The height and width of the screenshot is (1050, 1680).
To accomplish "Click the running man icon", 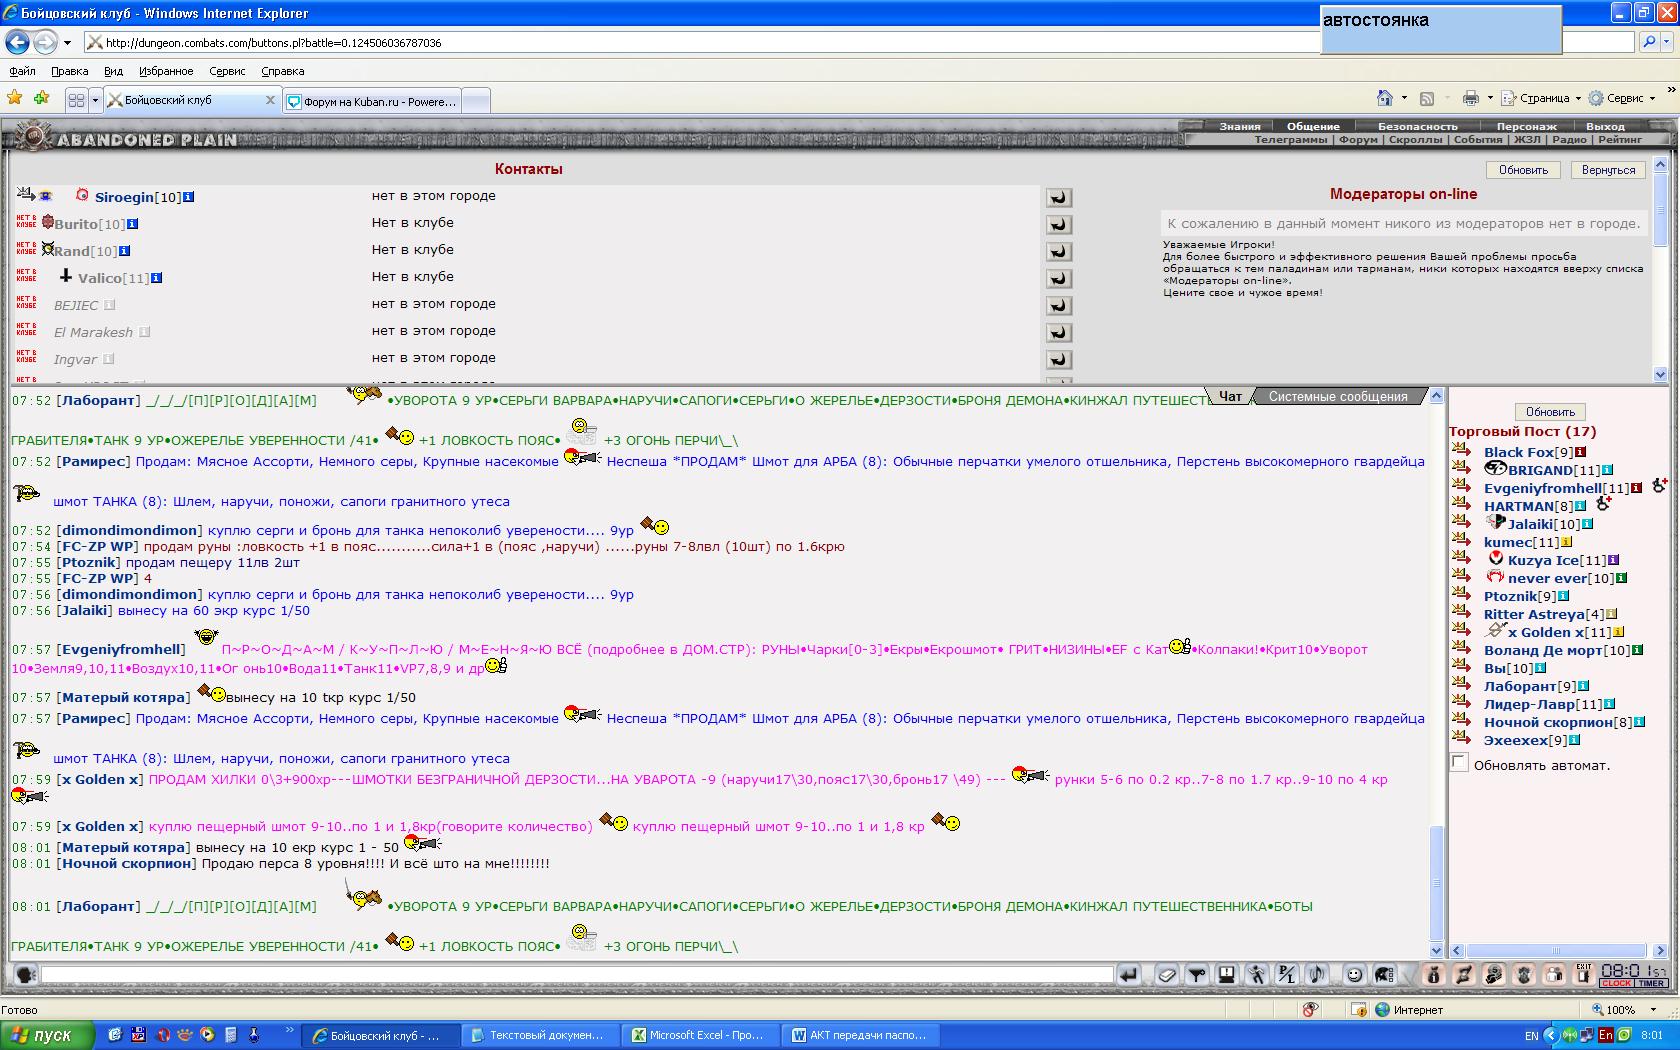I will (x=1256, y=974).
